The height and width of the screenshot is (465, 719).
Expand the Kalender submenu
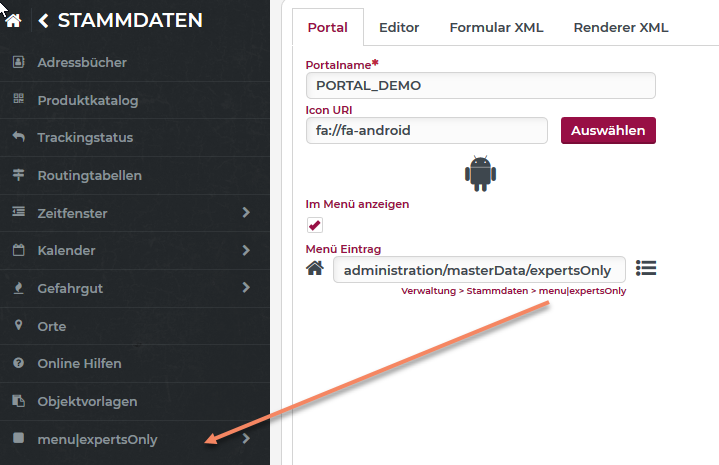point(246,250)
